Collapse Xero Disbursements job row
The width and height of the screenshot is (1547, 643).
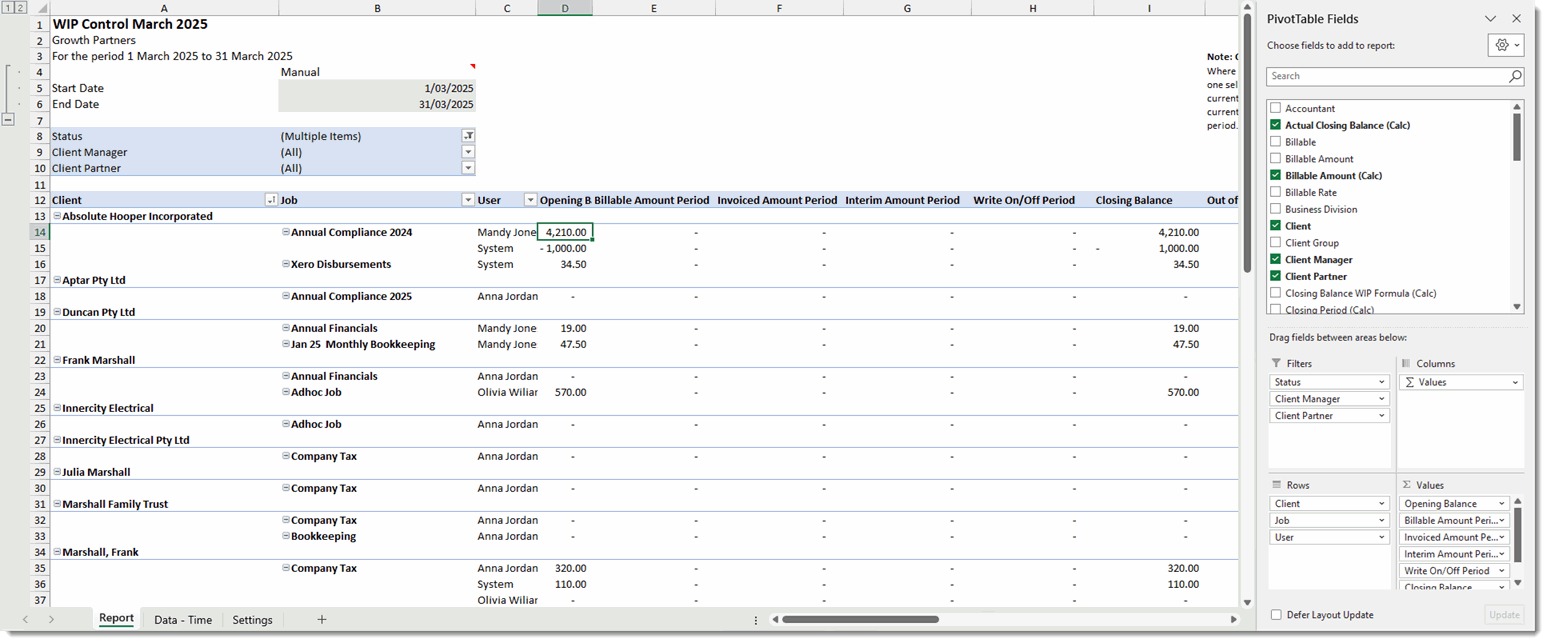[x=286, y=264]
